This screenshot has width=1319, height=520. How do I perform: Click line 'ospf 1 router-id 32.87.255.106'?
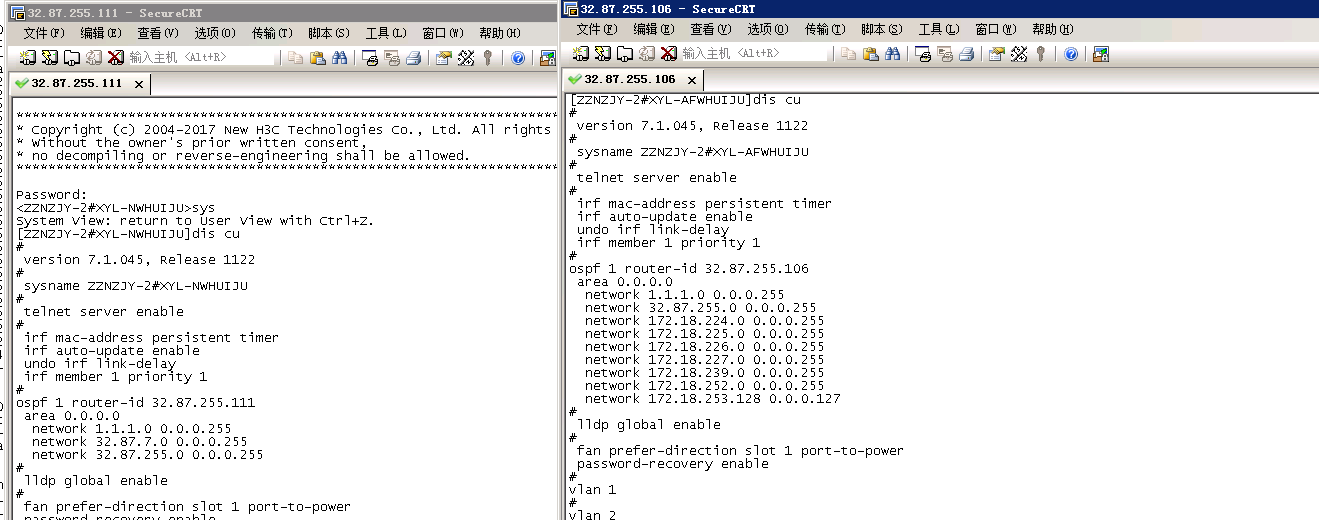point(689,269)
